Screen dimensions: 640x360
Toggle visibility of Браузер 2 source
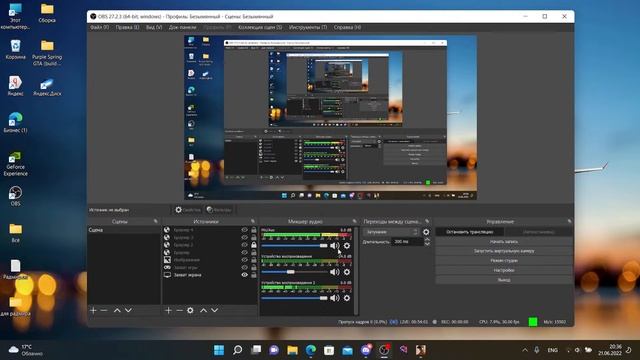[244, 245]
